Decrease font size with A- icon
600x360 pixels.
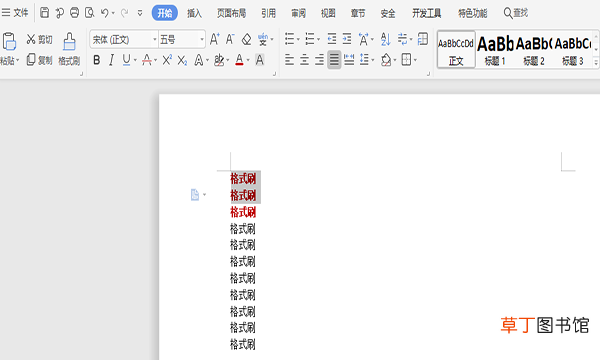click(x=230, y=39)
